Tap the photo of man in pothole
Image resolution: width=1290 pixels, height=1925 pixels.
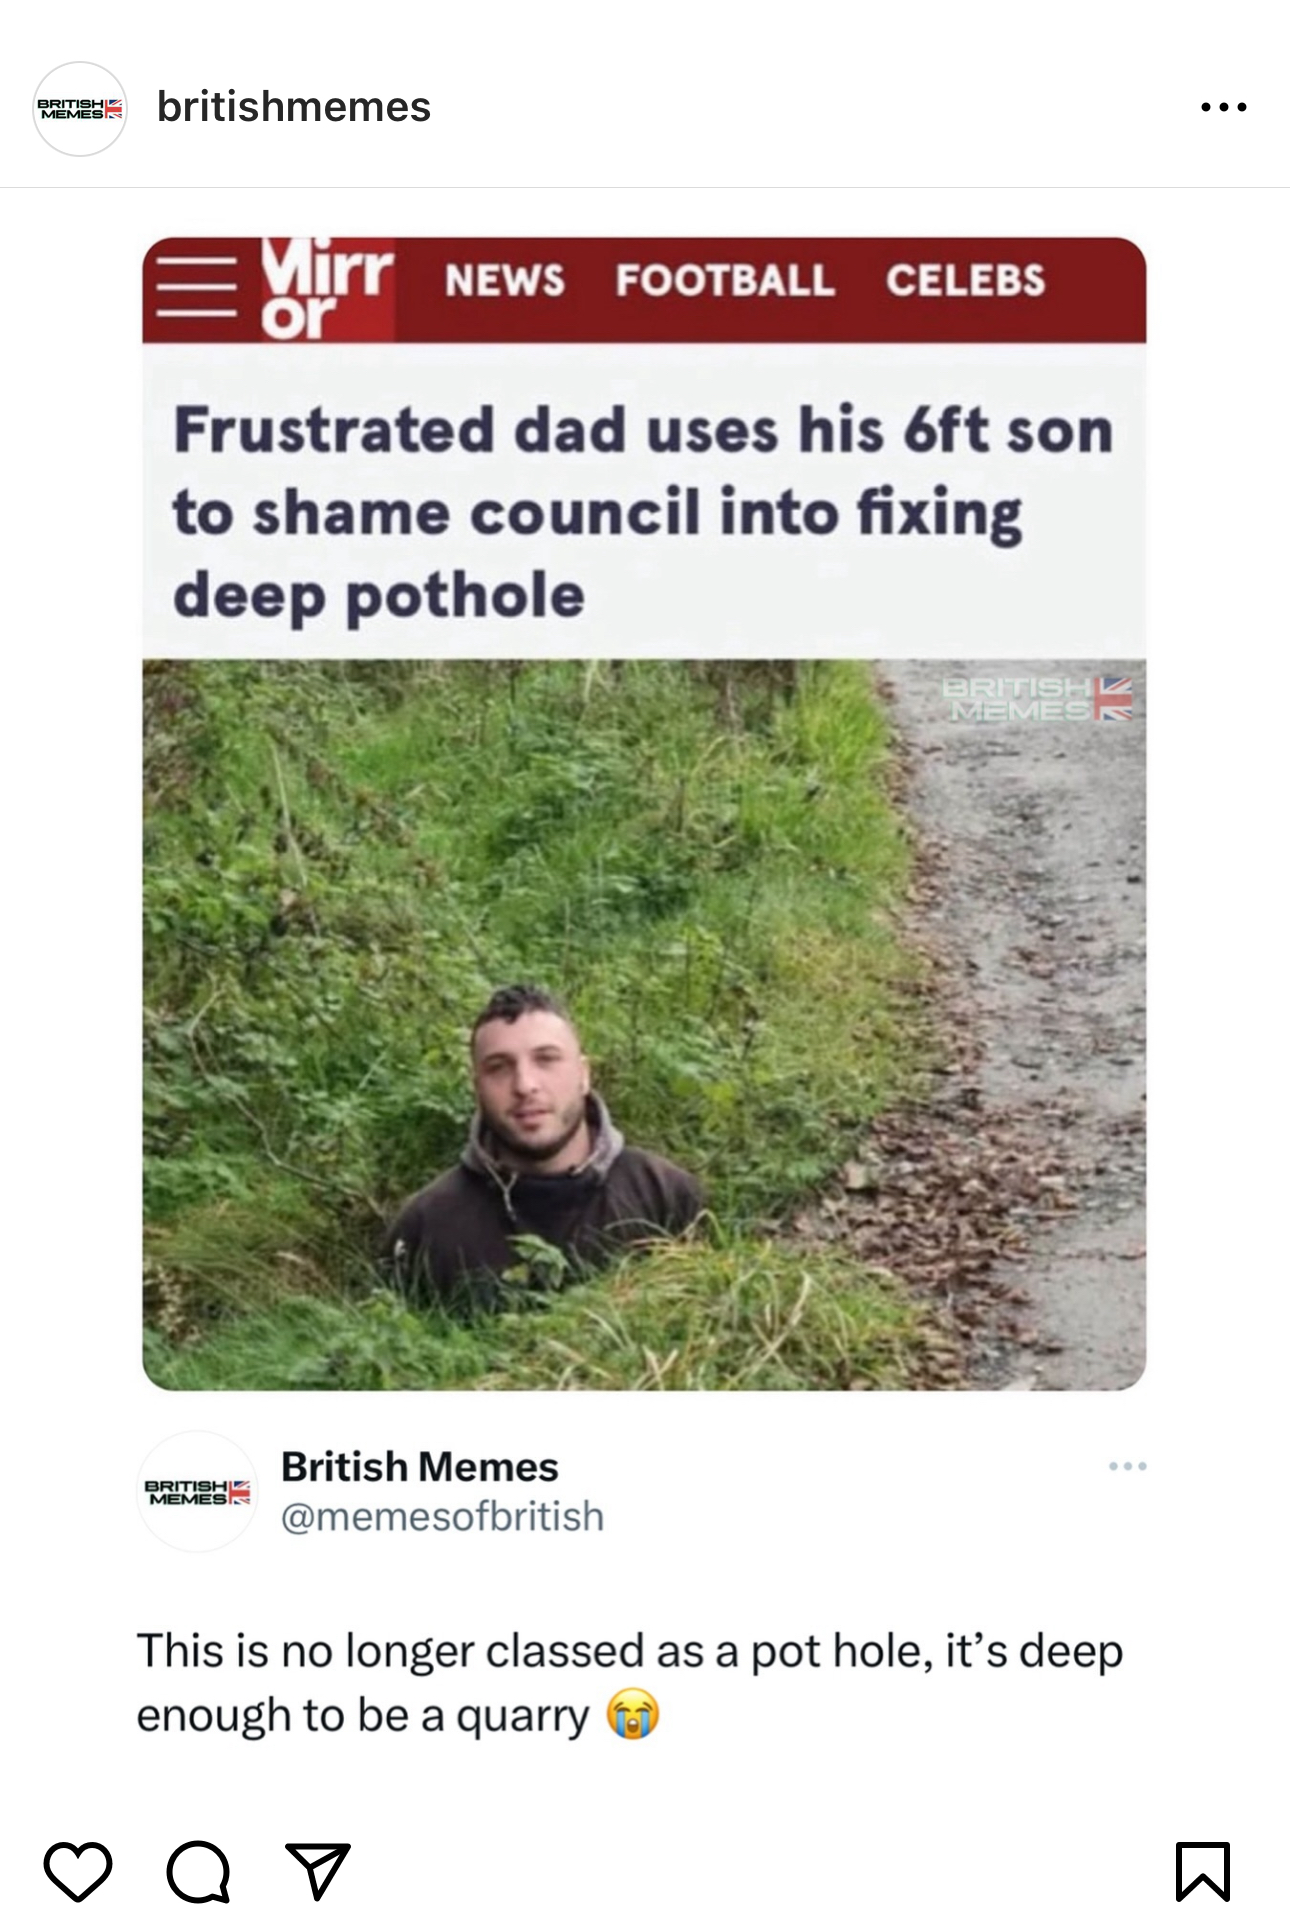click(x=644, y=1024)
